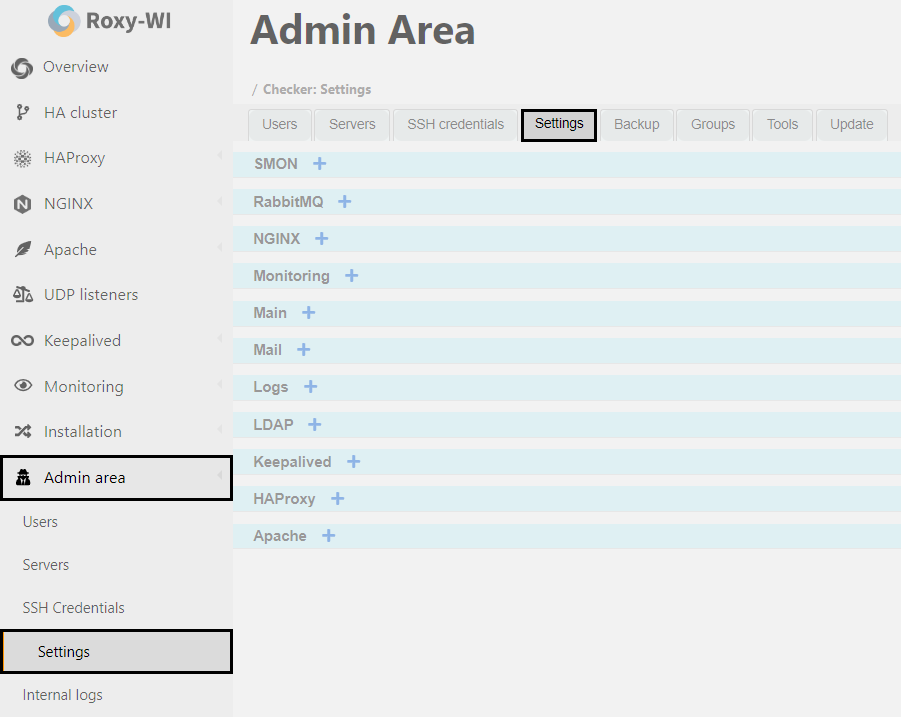The image size is (901, 717).
Task: Open the Groups tab
Action: tap(713, 125)
